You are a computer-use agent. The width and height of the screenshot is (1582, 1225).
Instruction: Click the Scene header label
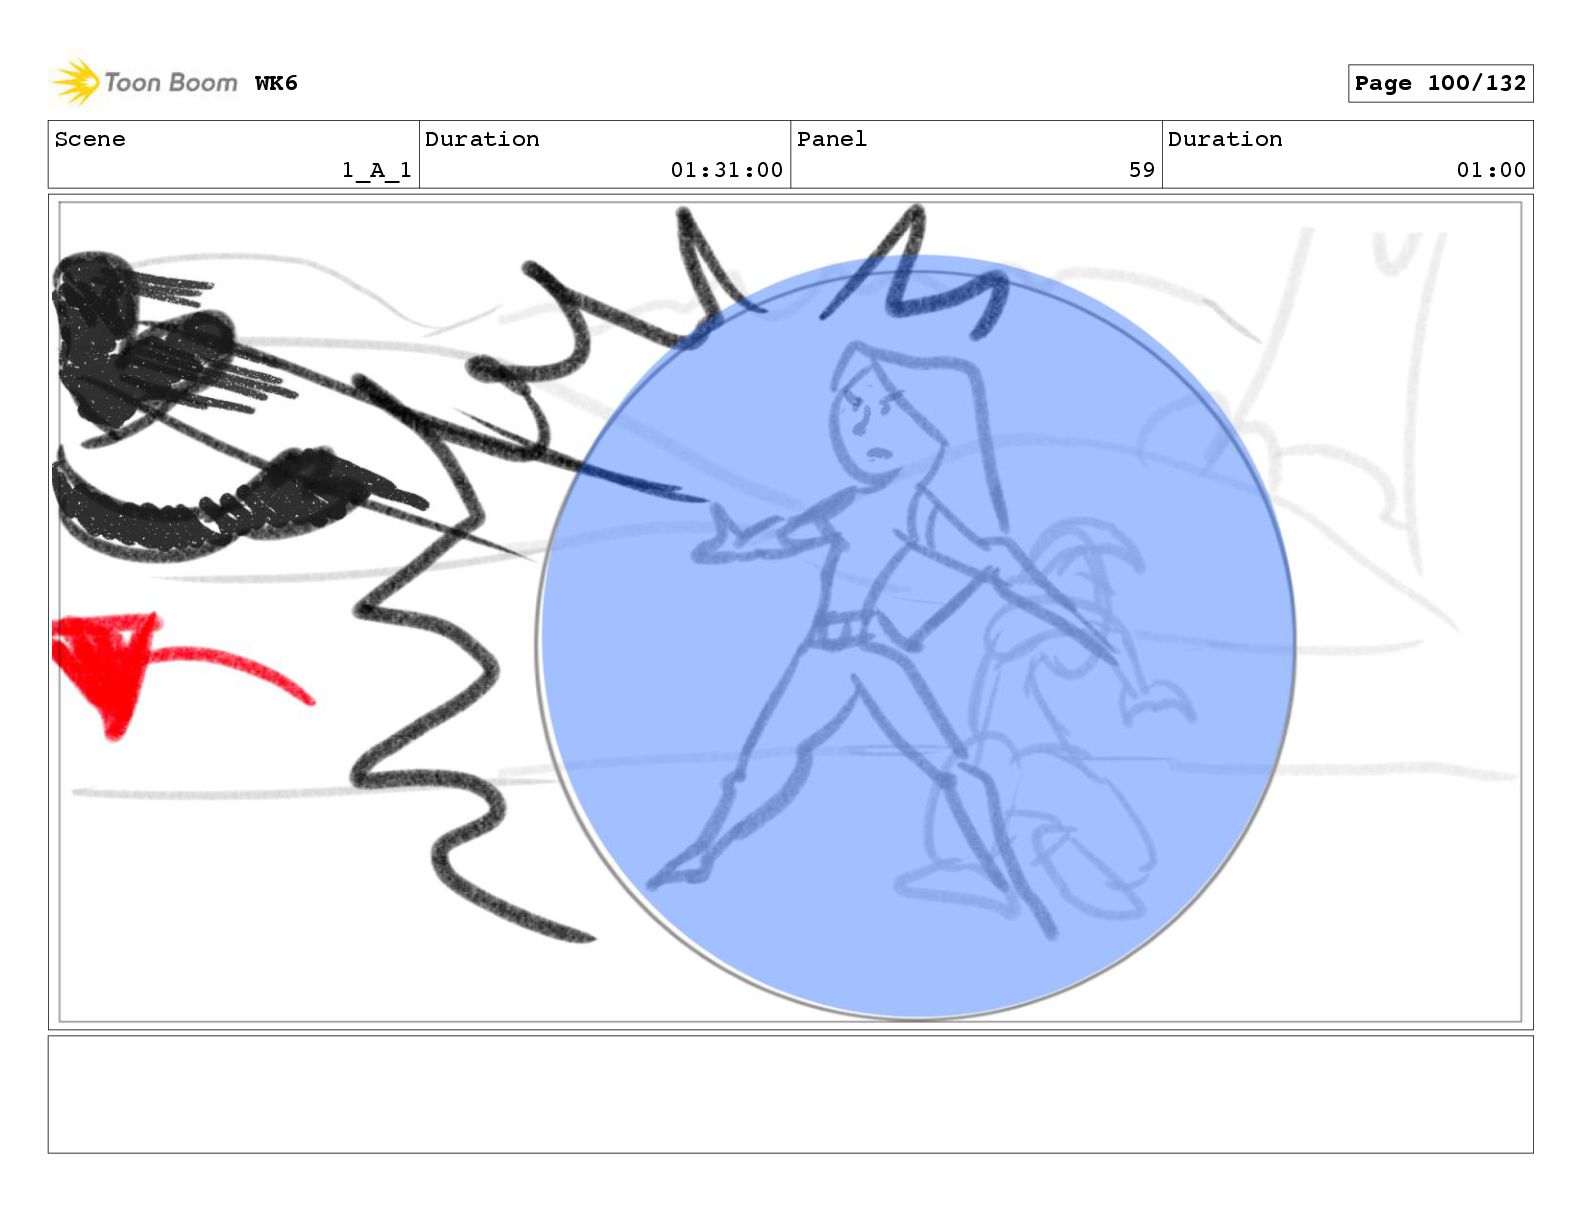[90, 139]
